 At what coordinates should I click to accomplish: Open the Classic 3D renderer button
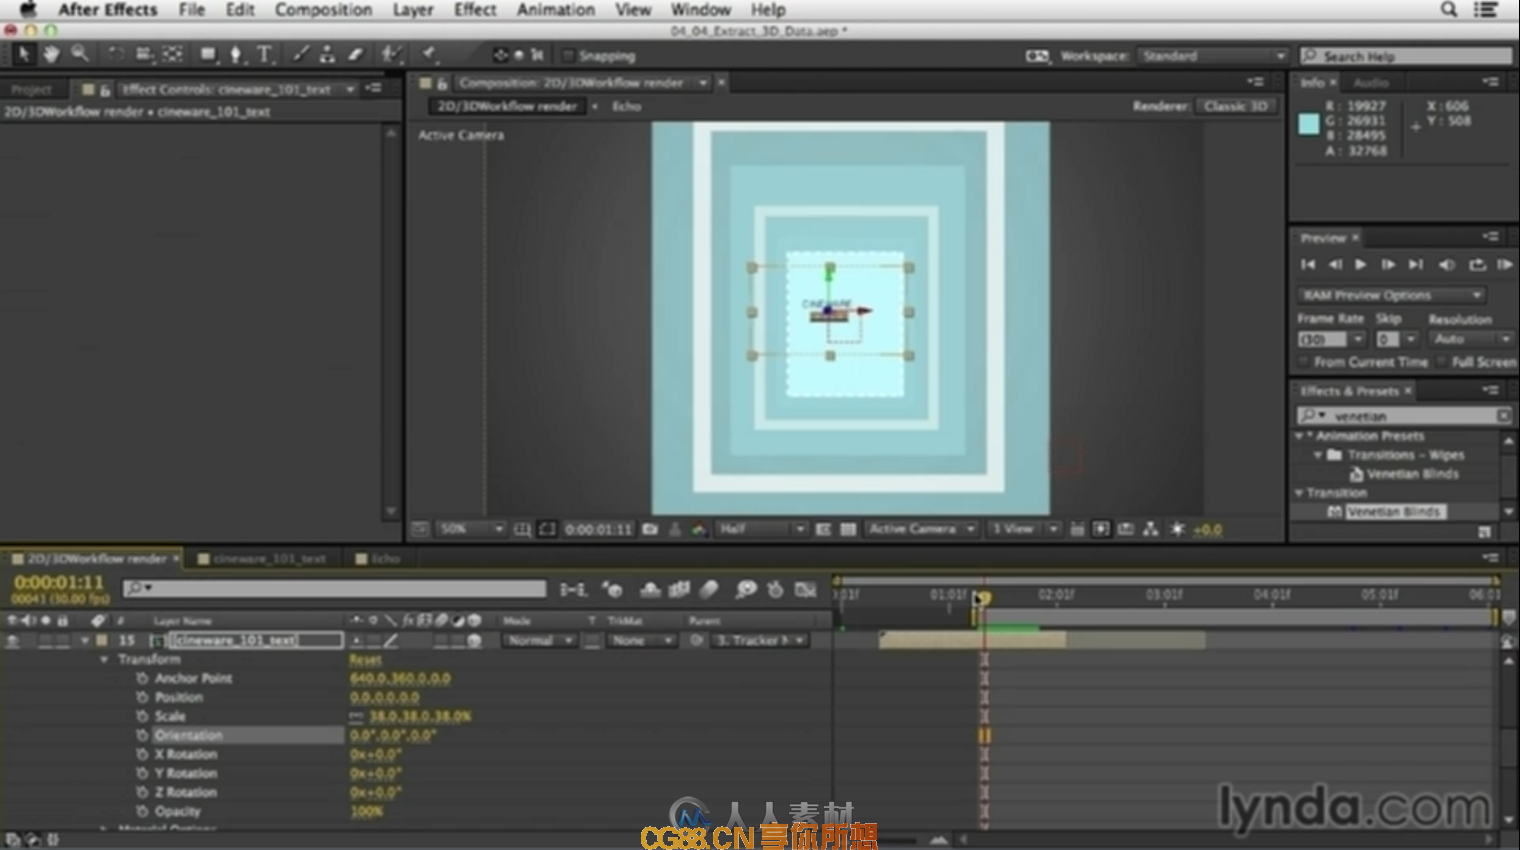[1236, 106]
